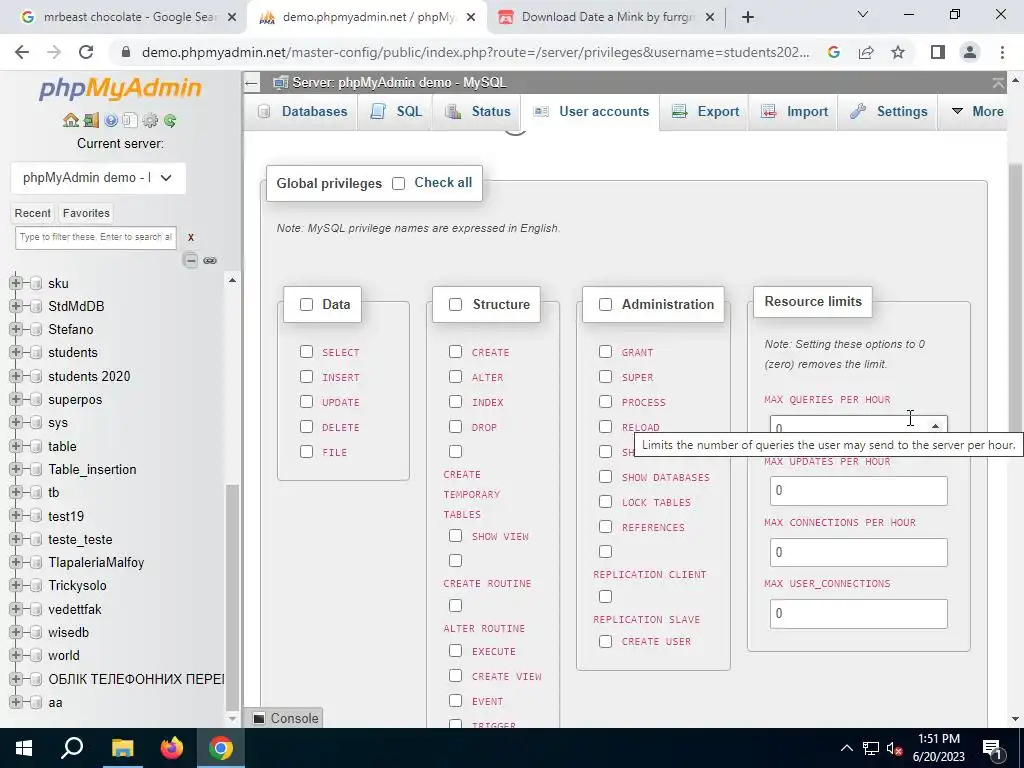
Task: Open the Console bar
Action: pyautogui.click(x=286, y=718)
